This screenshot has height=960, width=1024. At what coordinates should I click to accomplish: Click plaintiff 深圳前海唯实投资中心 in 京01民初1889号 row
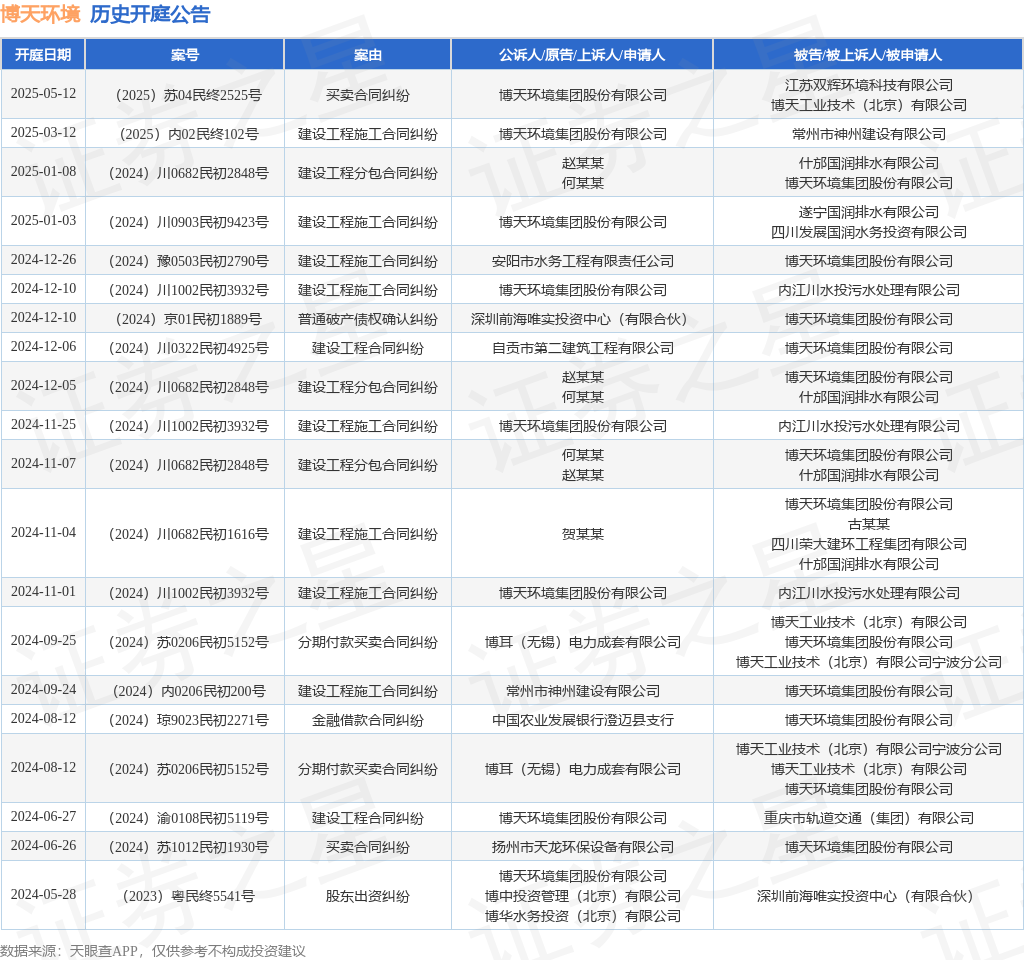(x=583, y=319)
